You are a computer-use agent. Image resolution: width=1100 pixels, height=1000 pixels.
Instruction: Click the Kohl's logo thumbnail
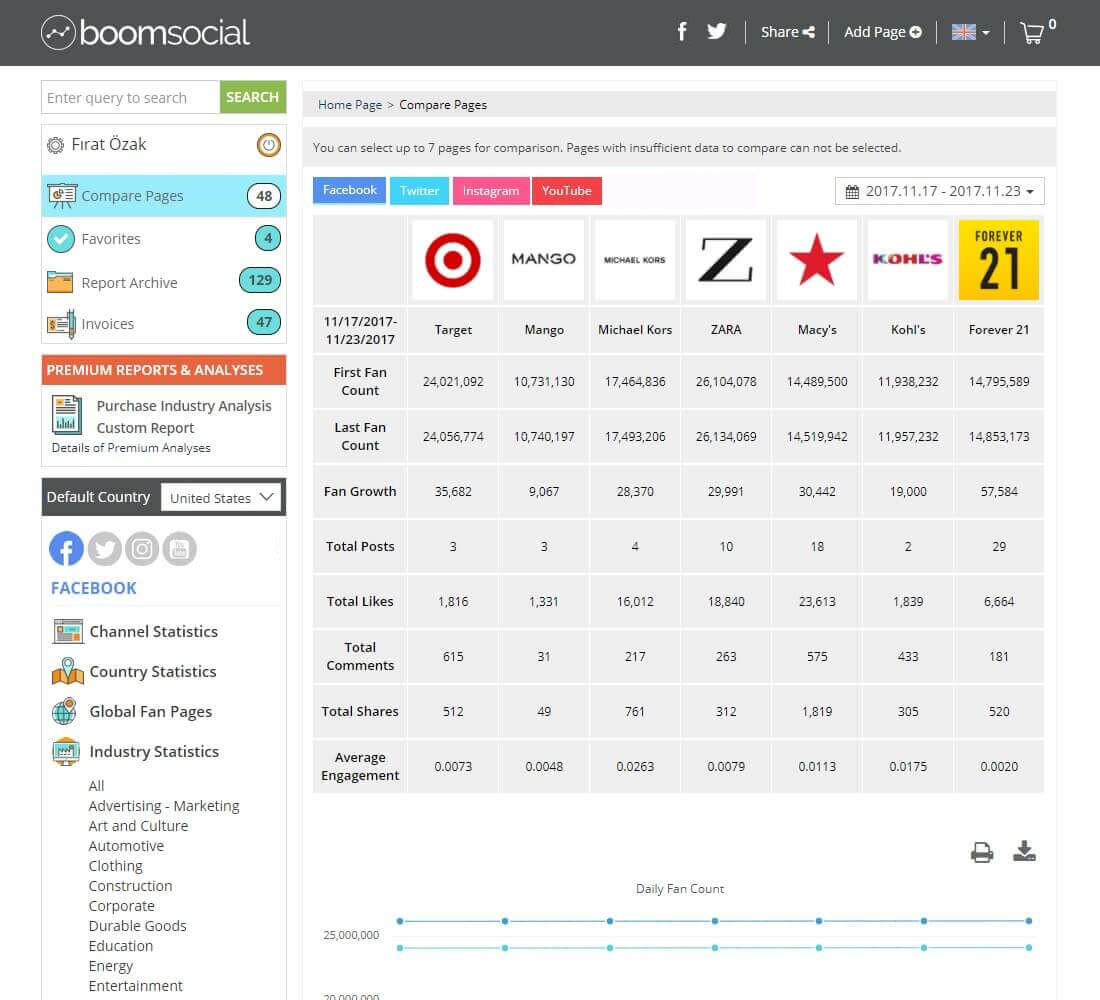[908, 260]
